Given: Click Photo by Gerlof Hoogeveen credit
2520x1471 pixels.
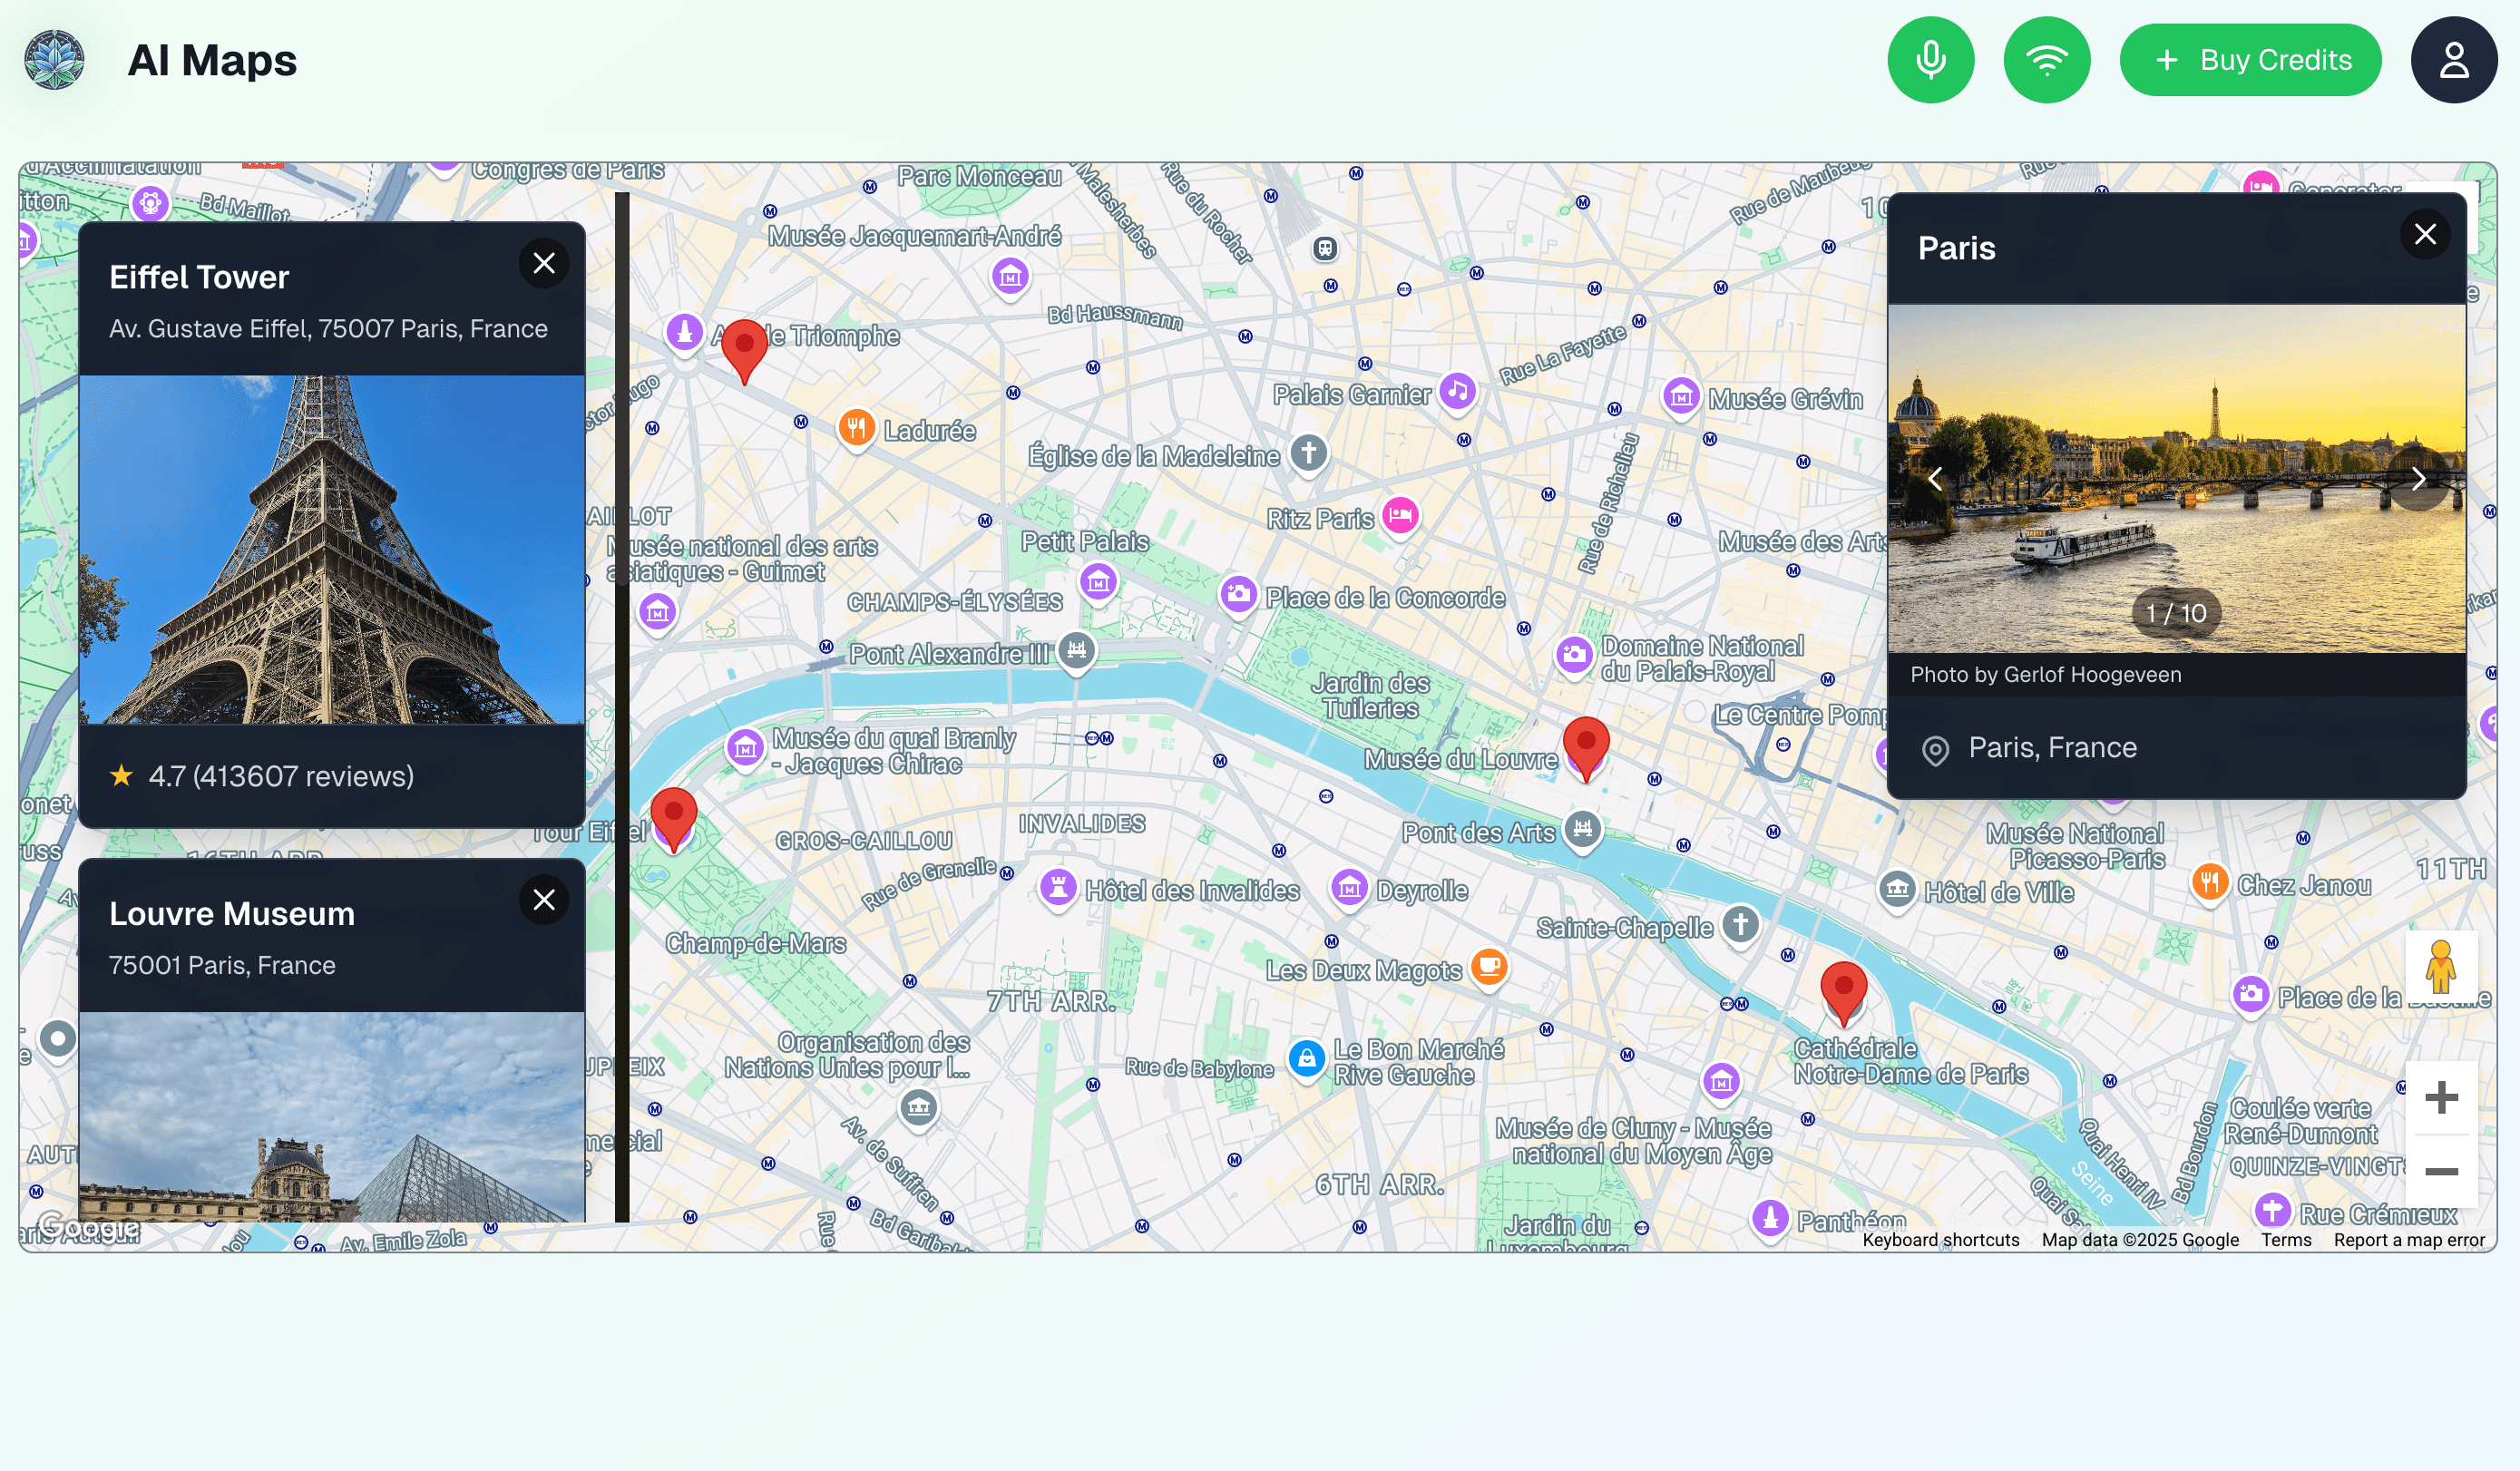Looking at the screenshot, I should point(2045,675).
